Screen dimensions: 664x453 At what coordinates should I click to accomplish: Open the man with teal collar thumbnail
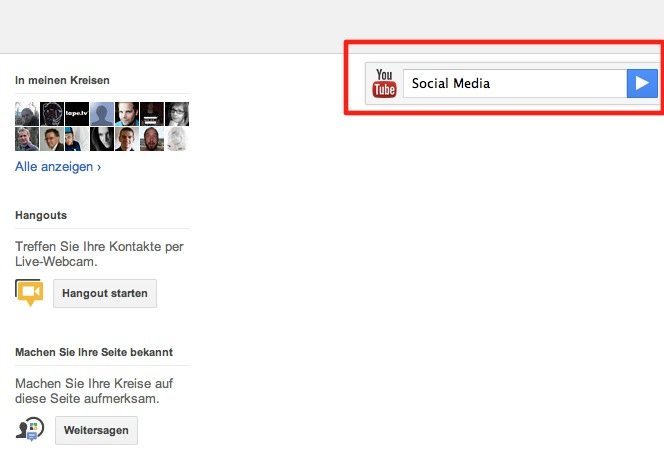tap(127, 114)
